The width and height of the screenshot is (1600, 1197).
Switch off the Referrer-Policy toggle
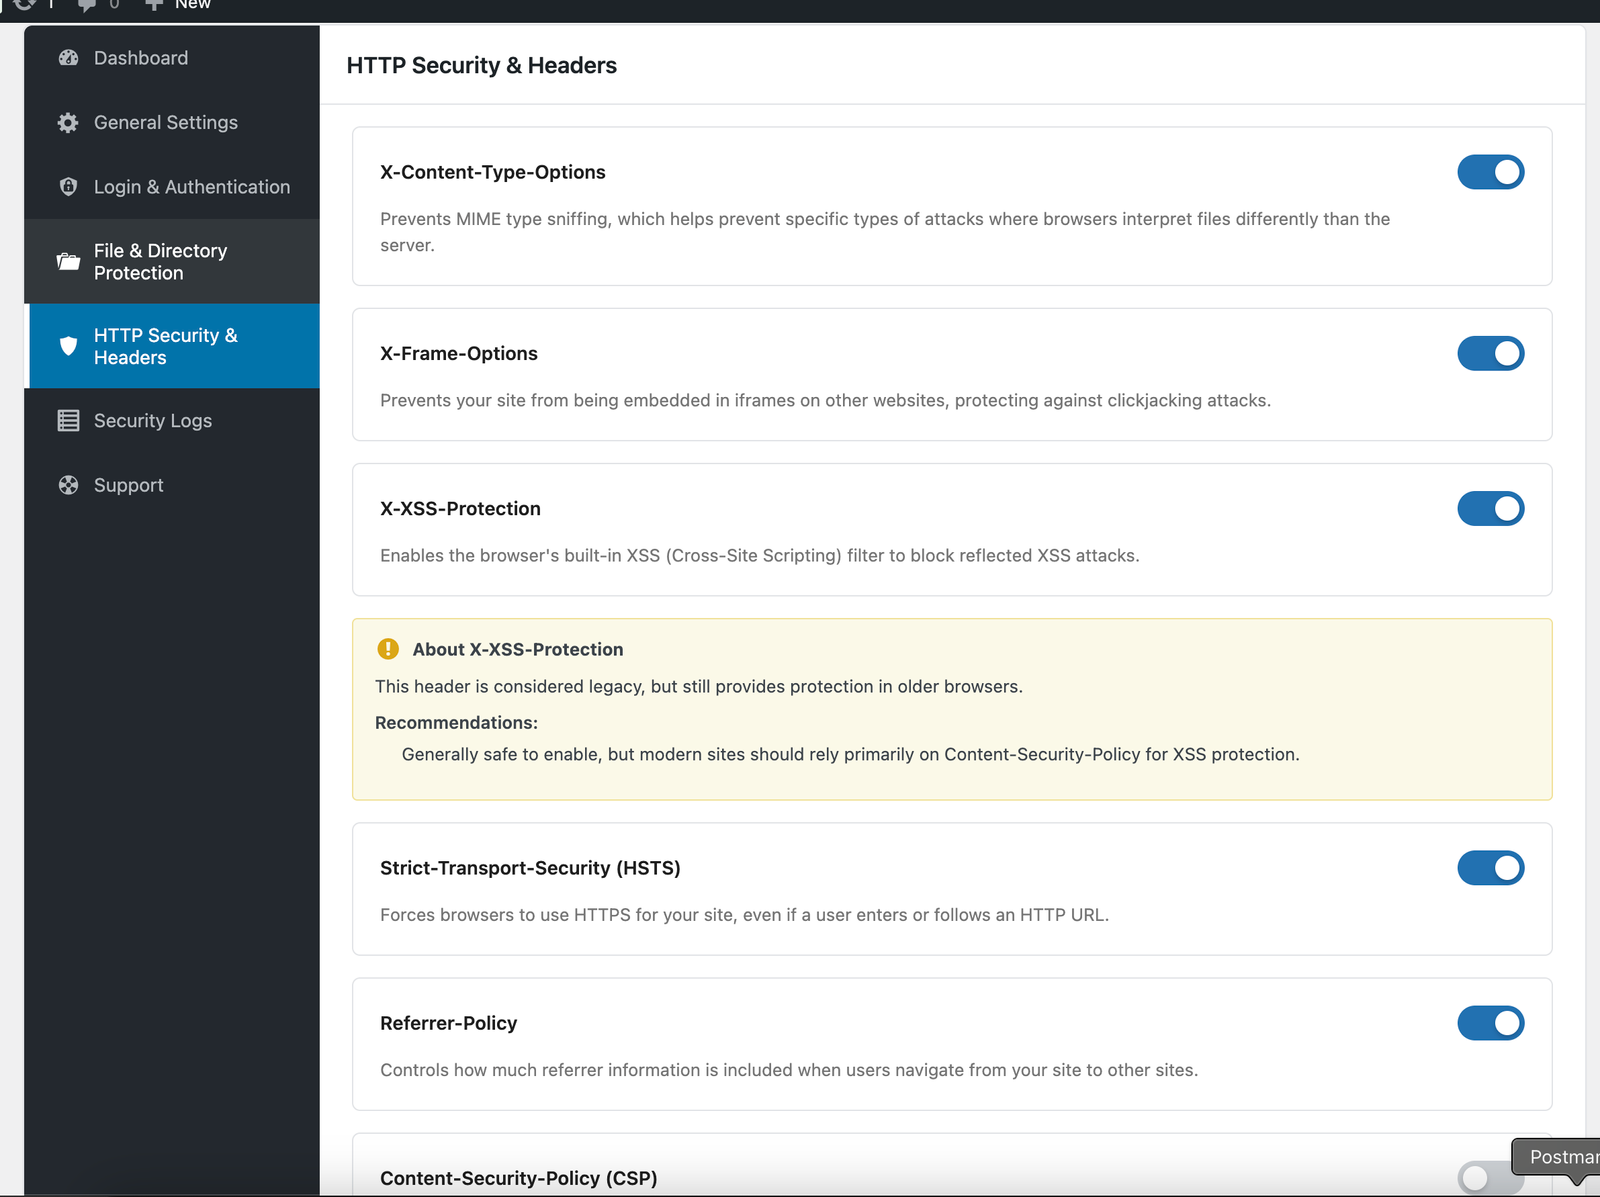[1490, 1023]
